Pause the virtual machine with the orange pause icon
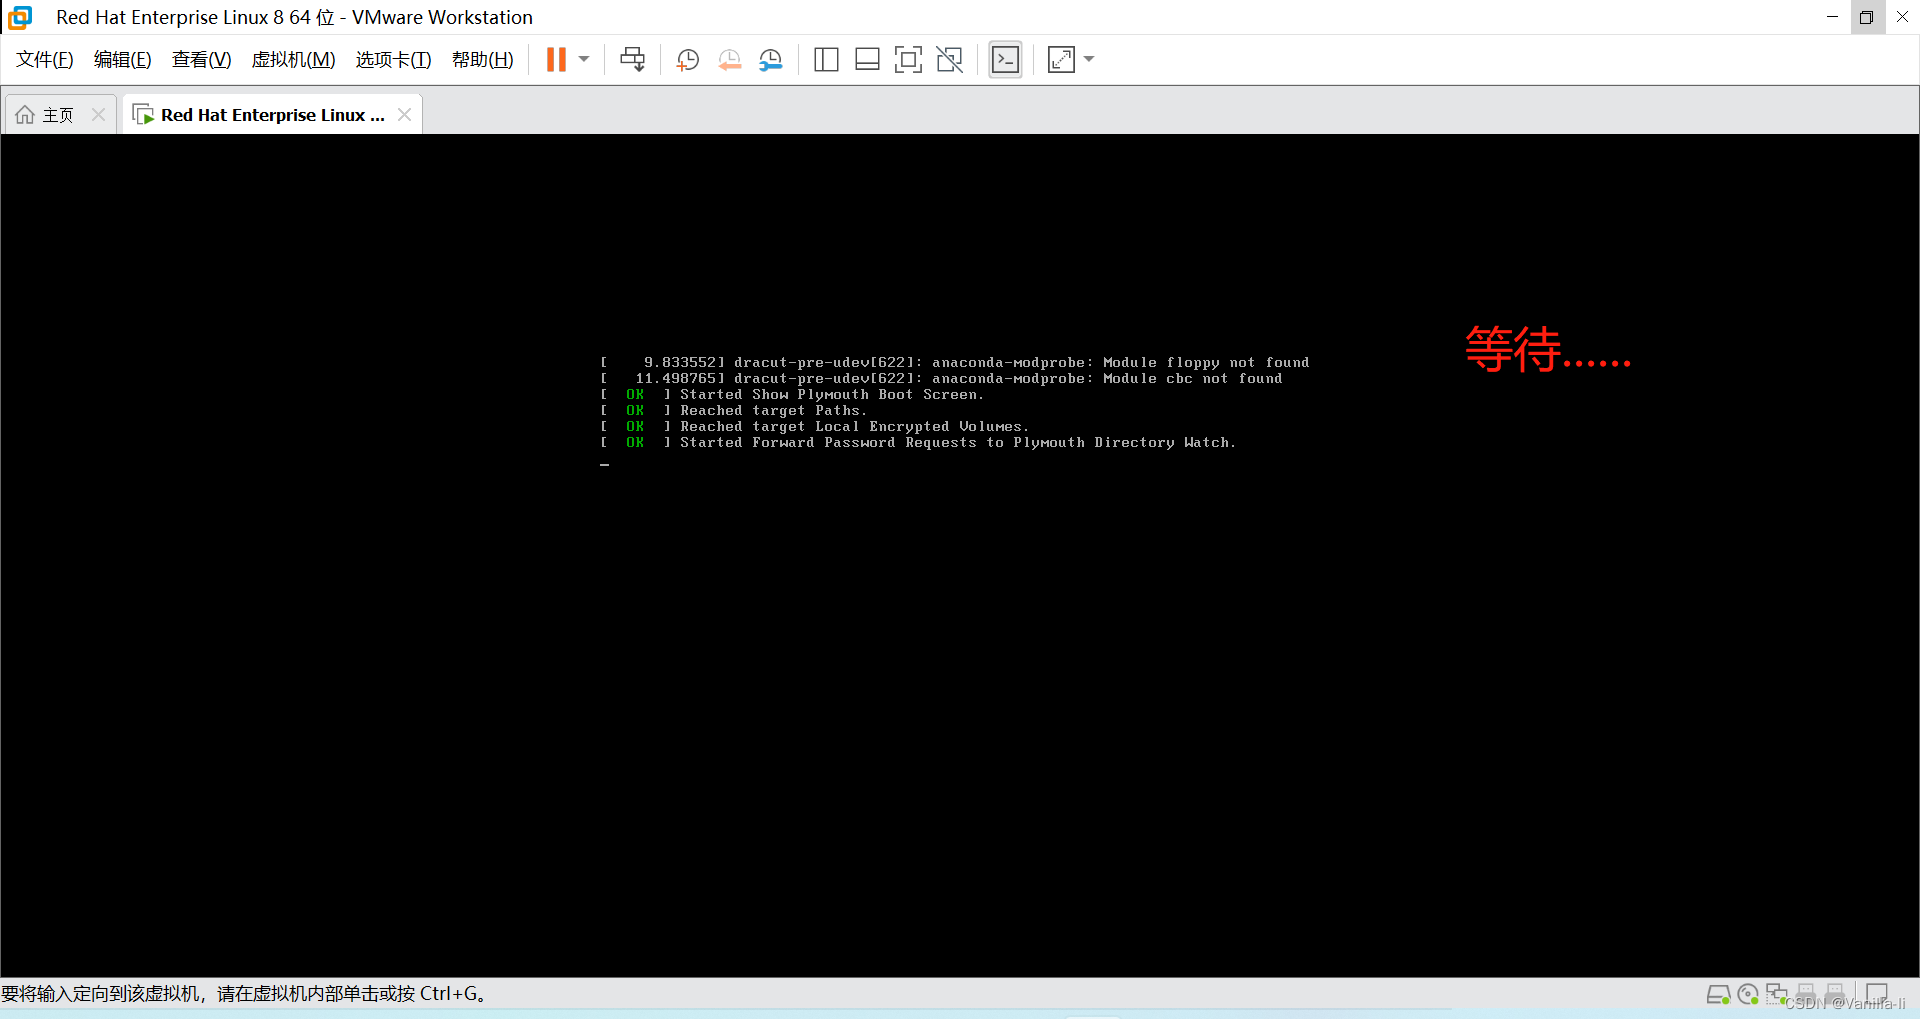Screen dimensions: 1920x1019 (x=556, y=60)
